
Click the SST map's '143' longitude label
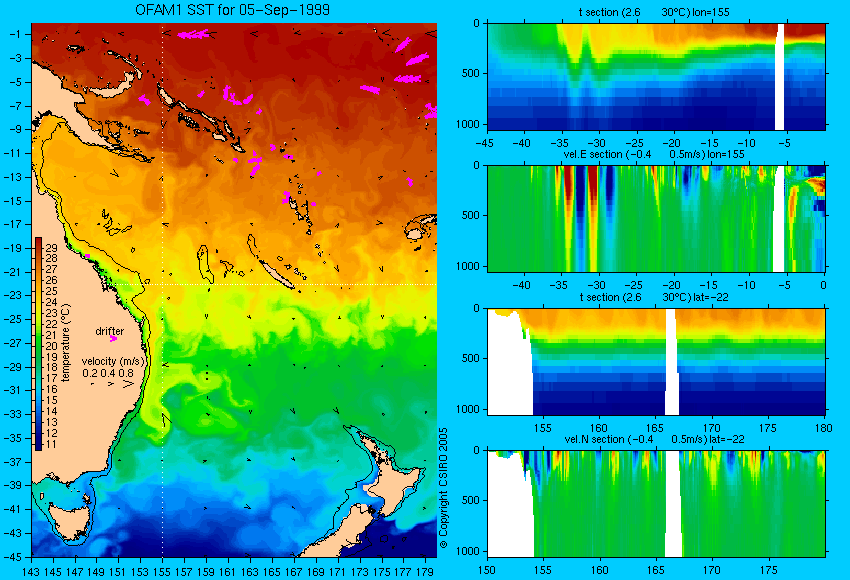(31, 571)
